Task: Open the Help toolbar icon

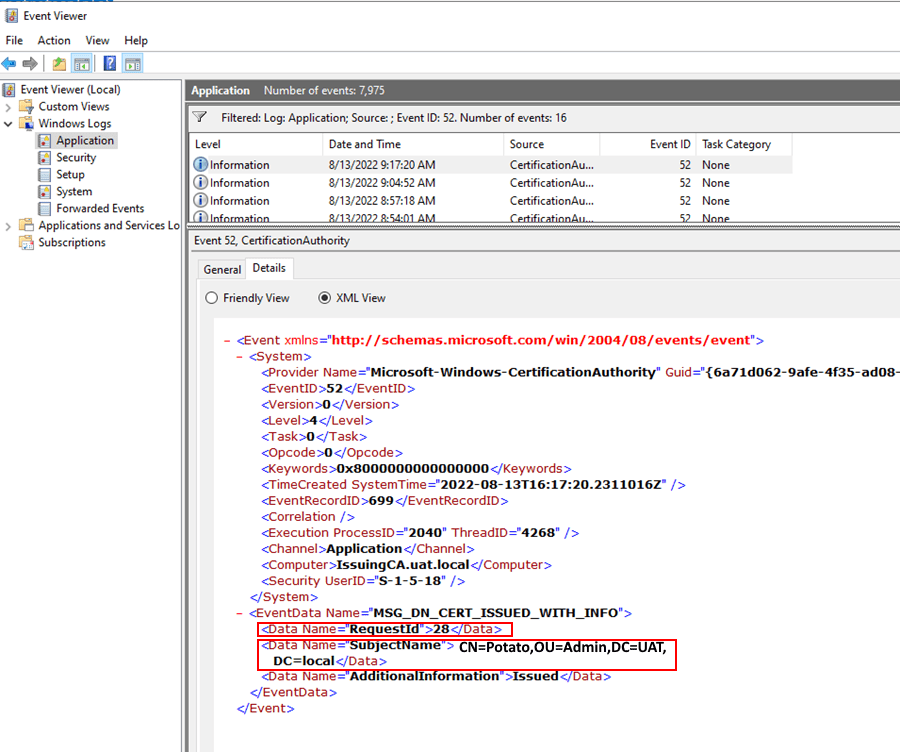Action: coord(110,64)
